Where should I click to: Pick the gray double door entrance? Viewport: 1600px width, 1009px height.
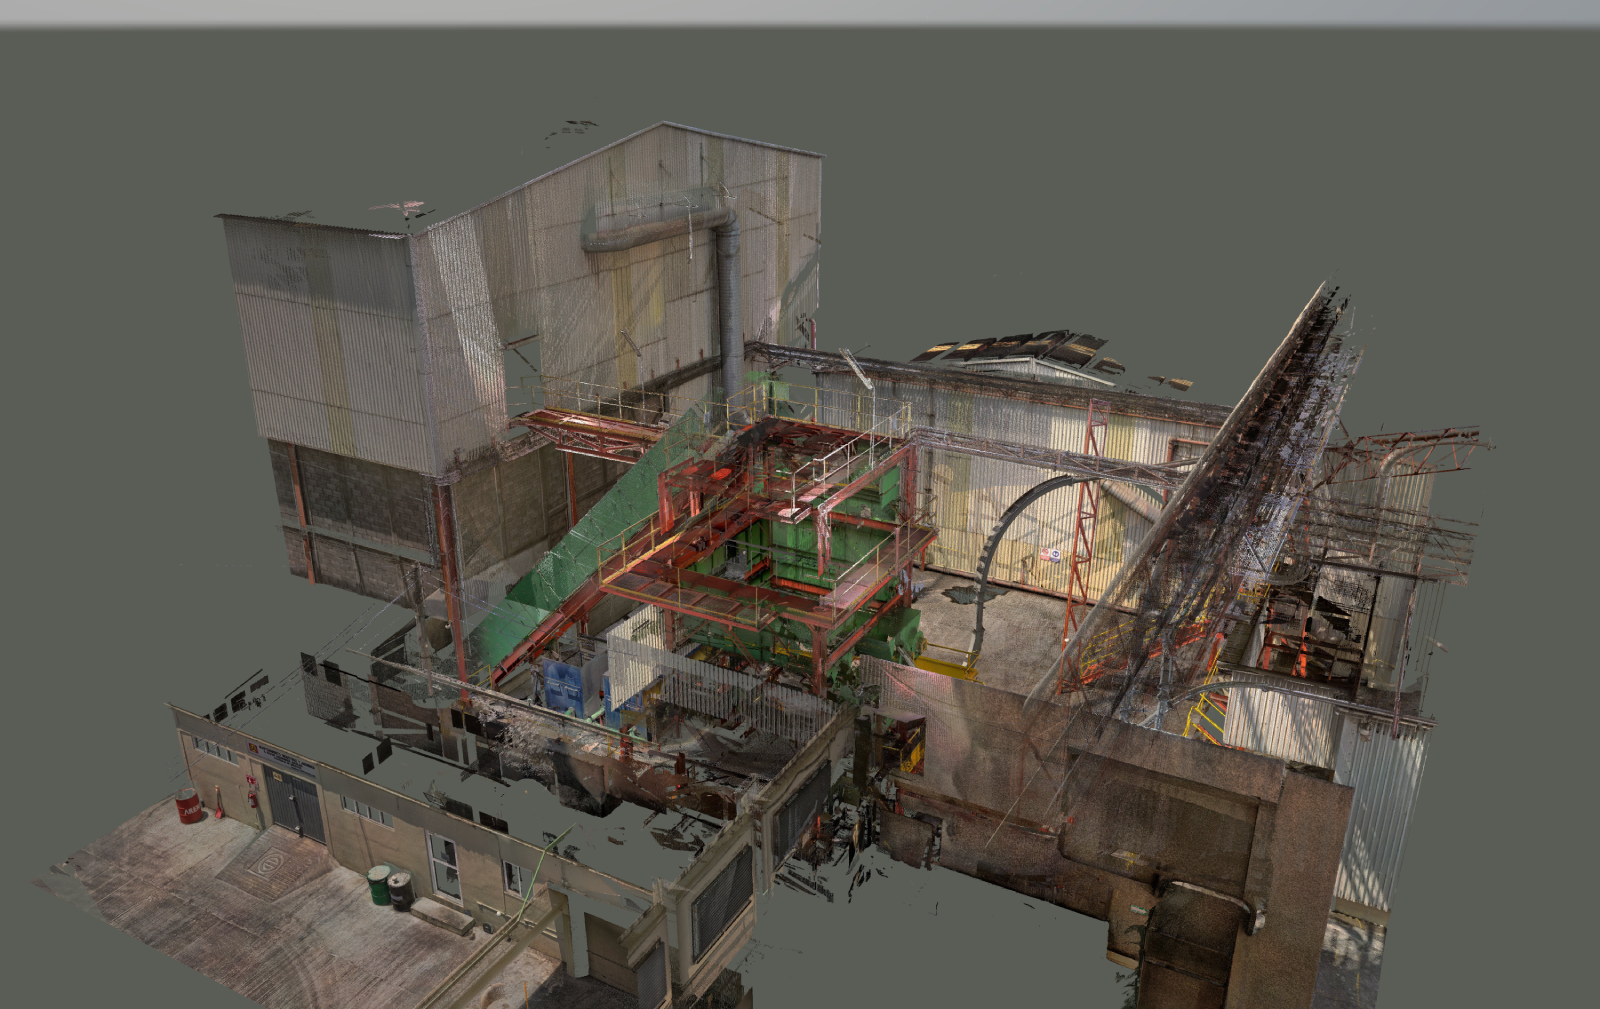click(294, 804)
